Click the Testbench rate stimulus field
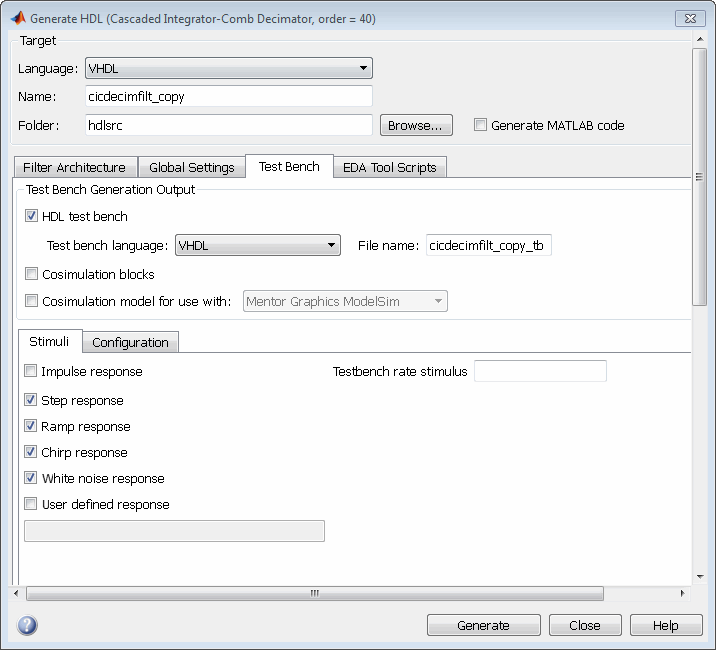The image size is (716, 650). pos(540,371)
